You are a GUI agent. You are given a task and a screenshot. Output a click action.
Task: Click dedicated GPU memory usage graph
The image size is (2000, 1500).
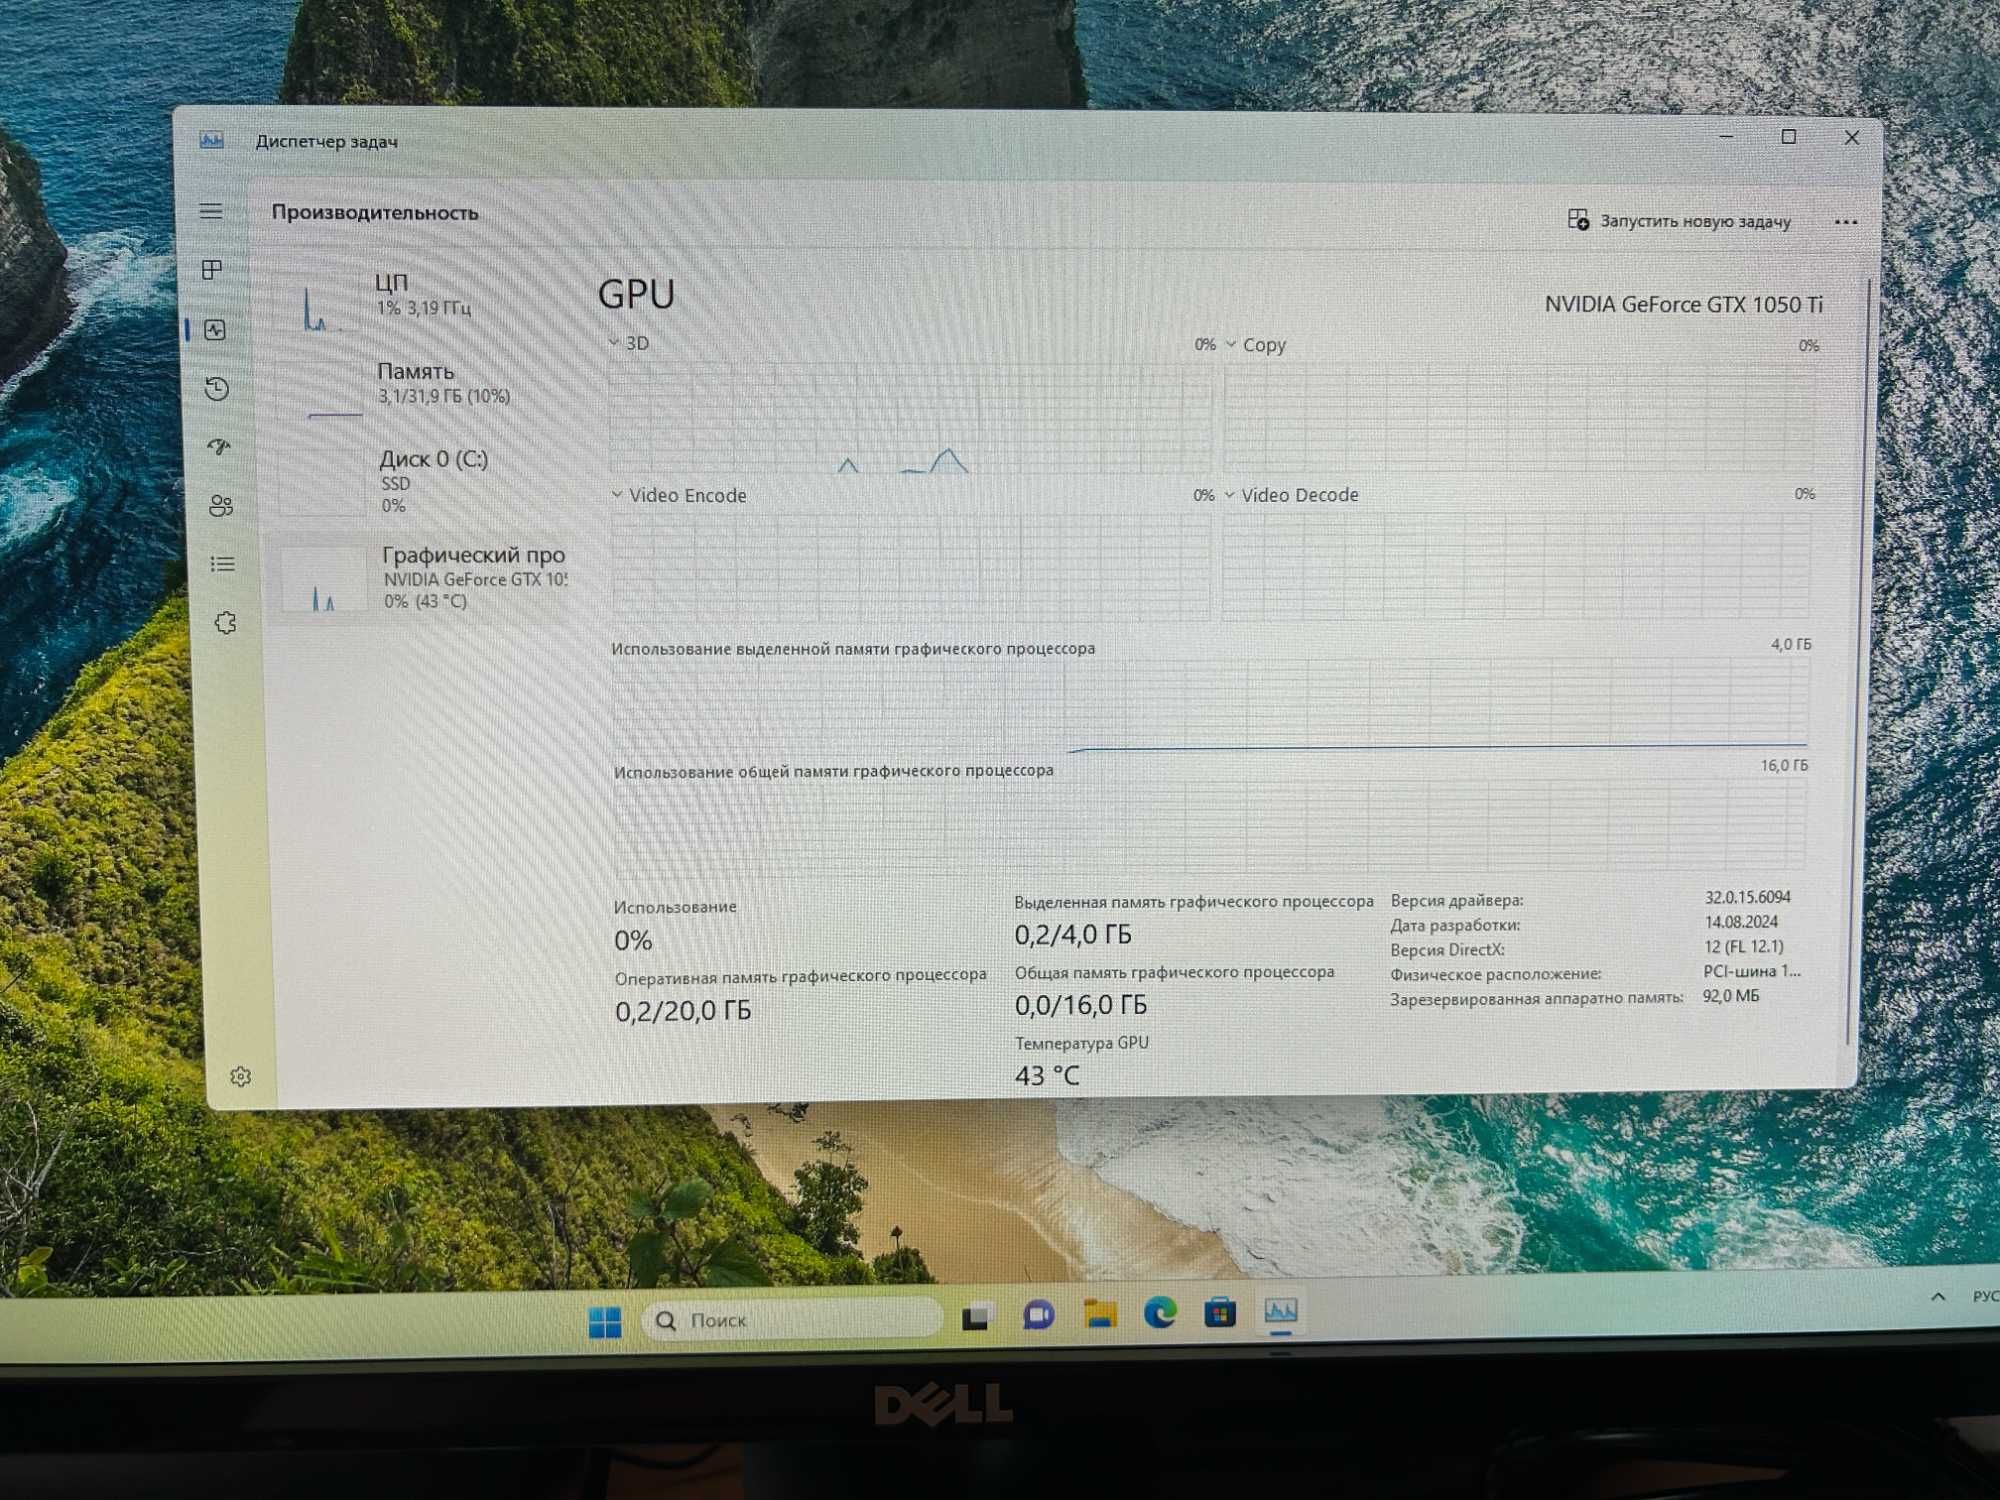click(1211, 704)
